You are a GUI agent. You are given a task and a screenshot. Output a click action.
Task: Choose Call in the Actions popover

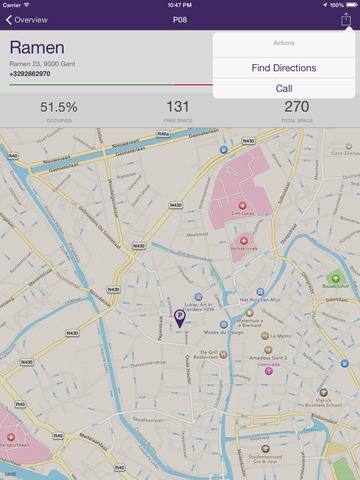284,89
